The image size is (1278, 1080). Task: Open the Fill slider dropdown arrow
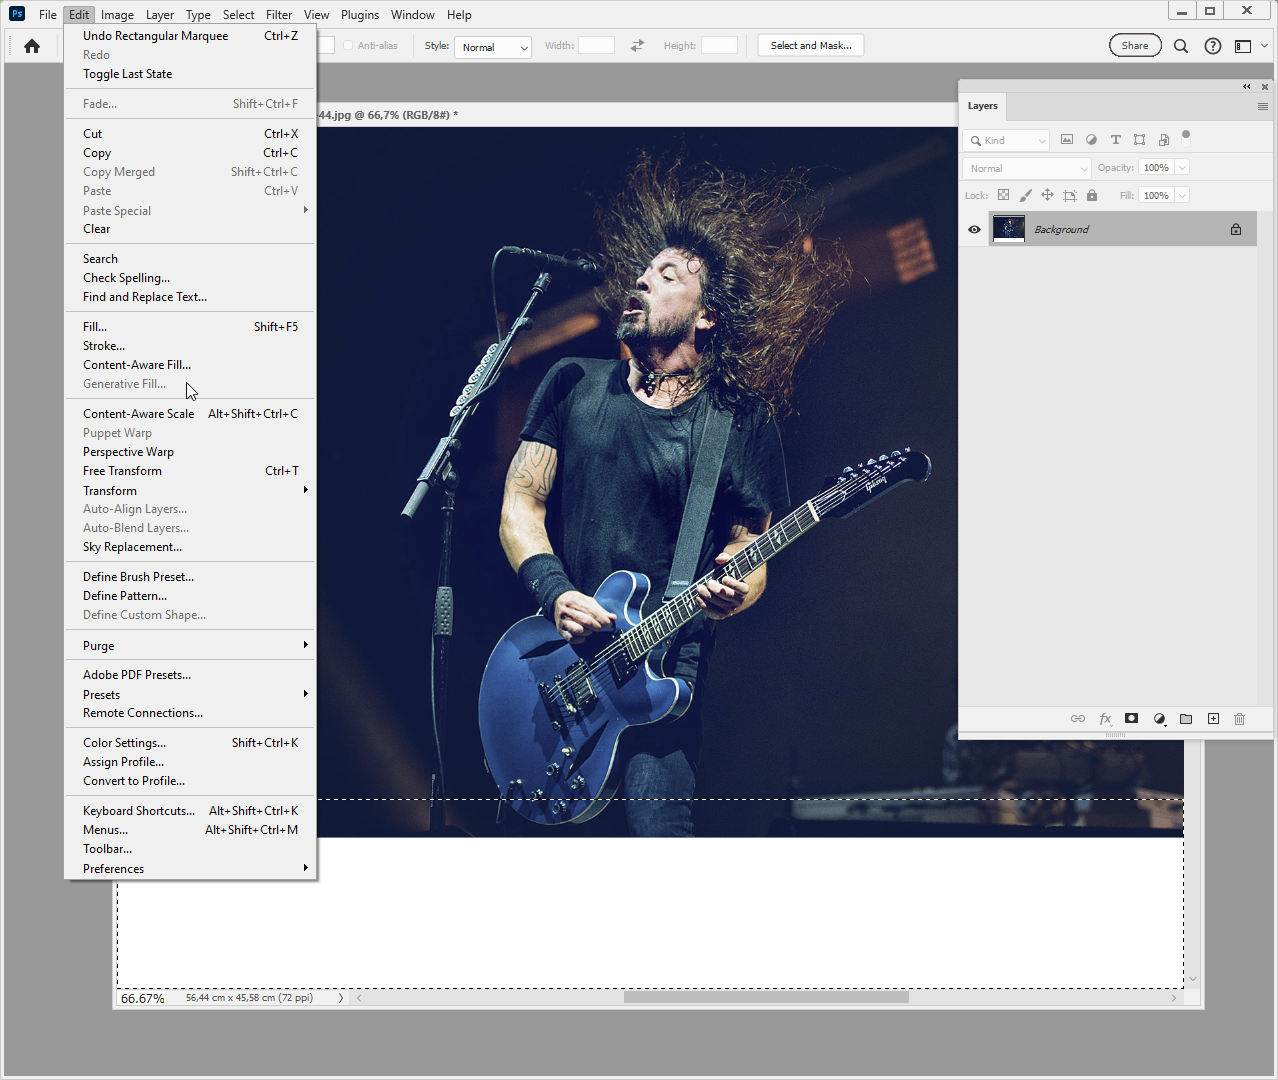[x=1182, y=196]
